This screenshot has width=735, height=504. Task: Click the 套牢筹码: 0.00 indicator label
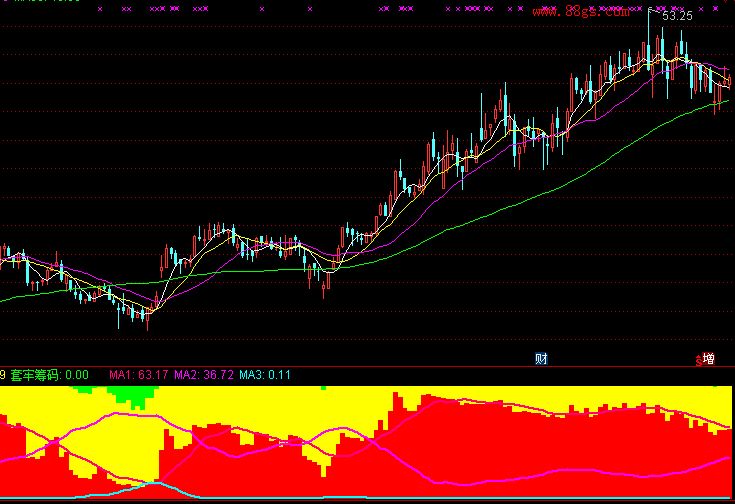tap(49, 375)
